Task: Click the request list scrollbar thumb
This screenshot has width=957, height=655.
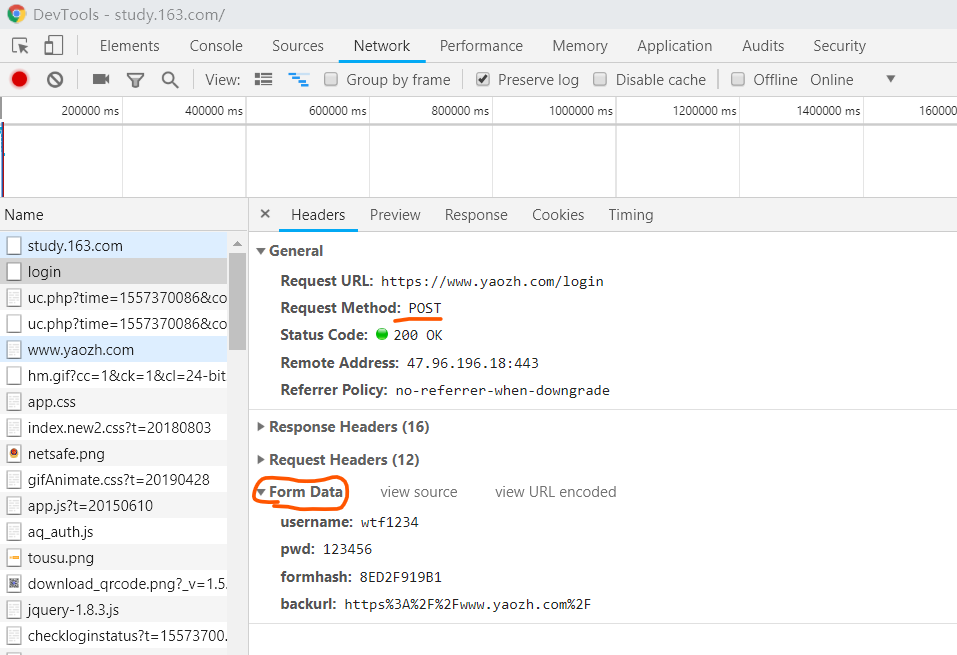Action: click(x=237, y=302)
